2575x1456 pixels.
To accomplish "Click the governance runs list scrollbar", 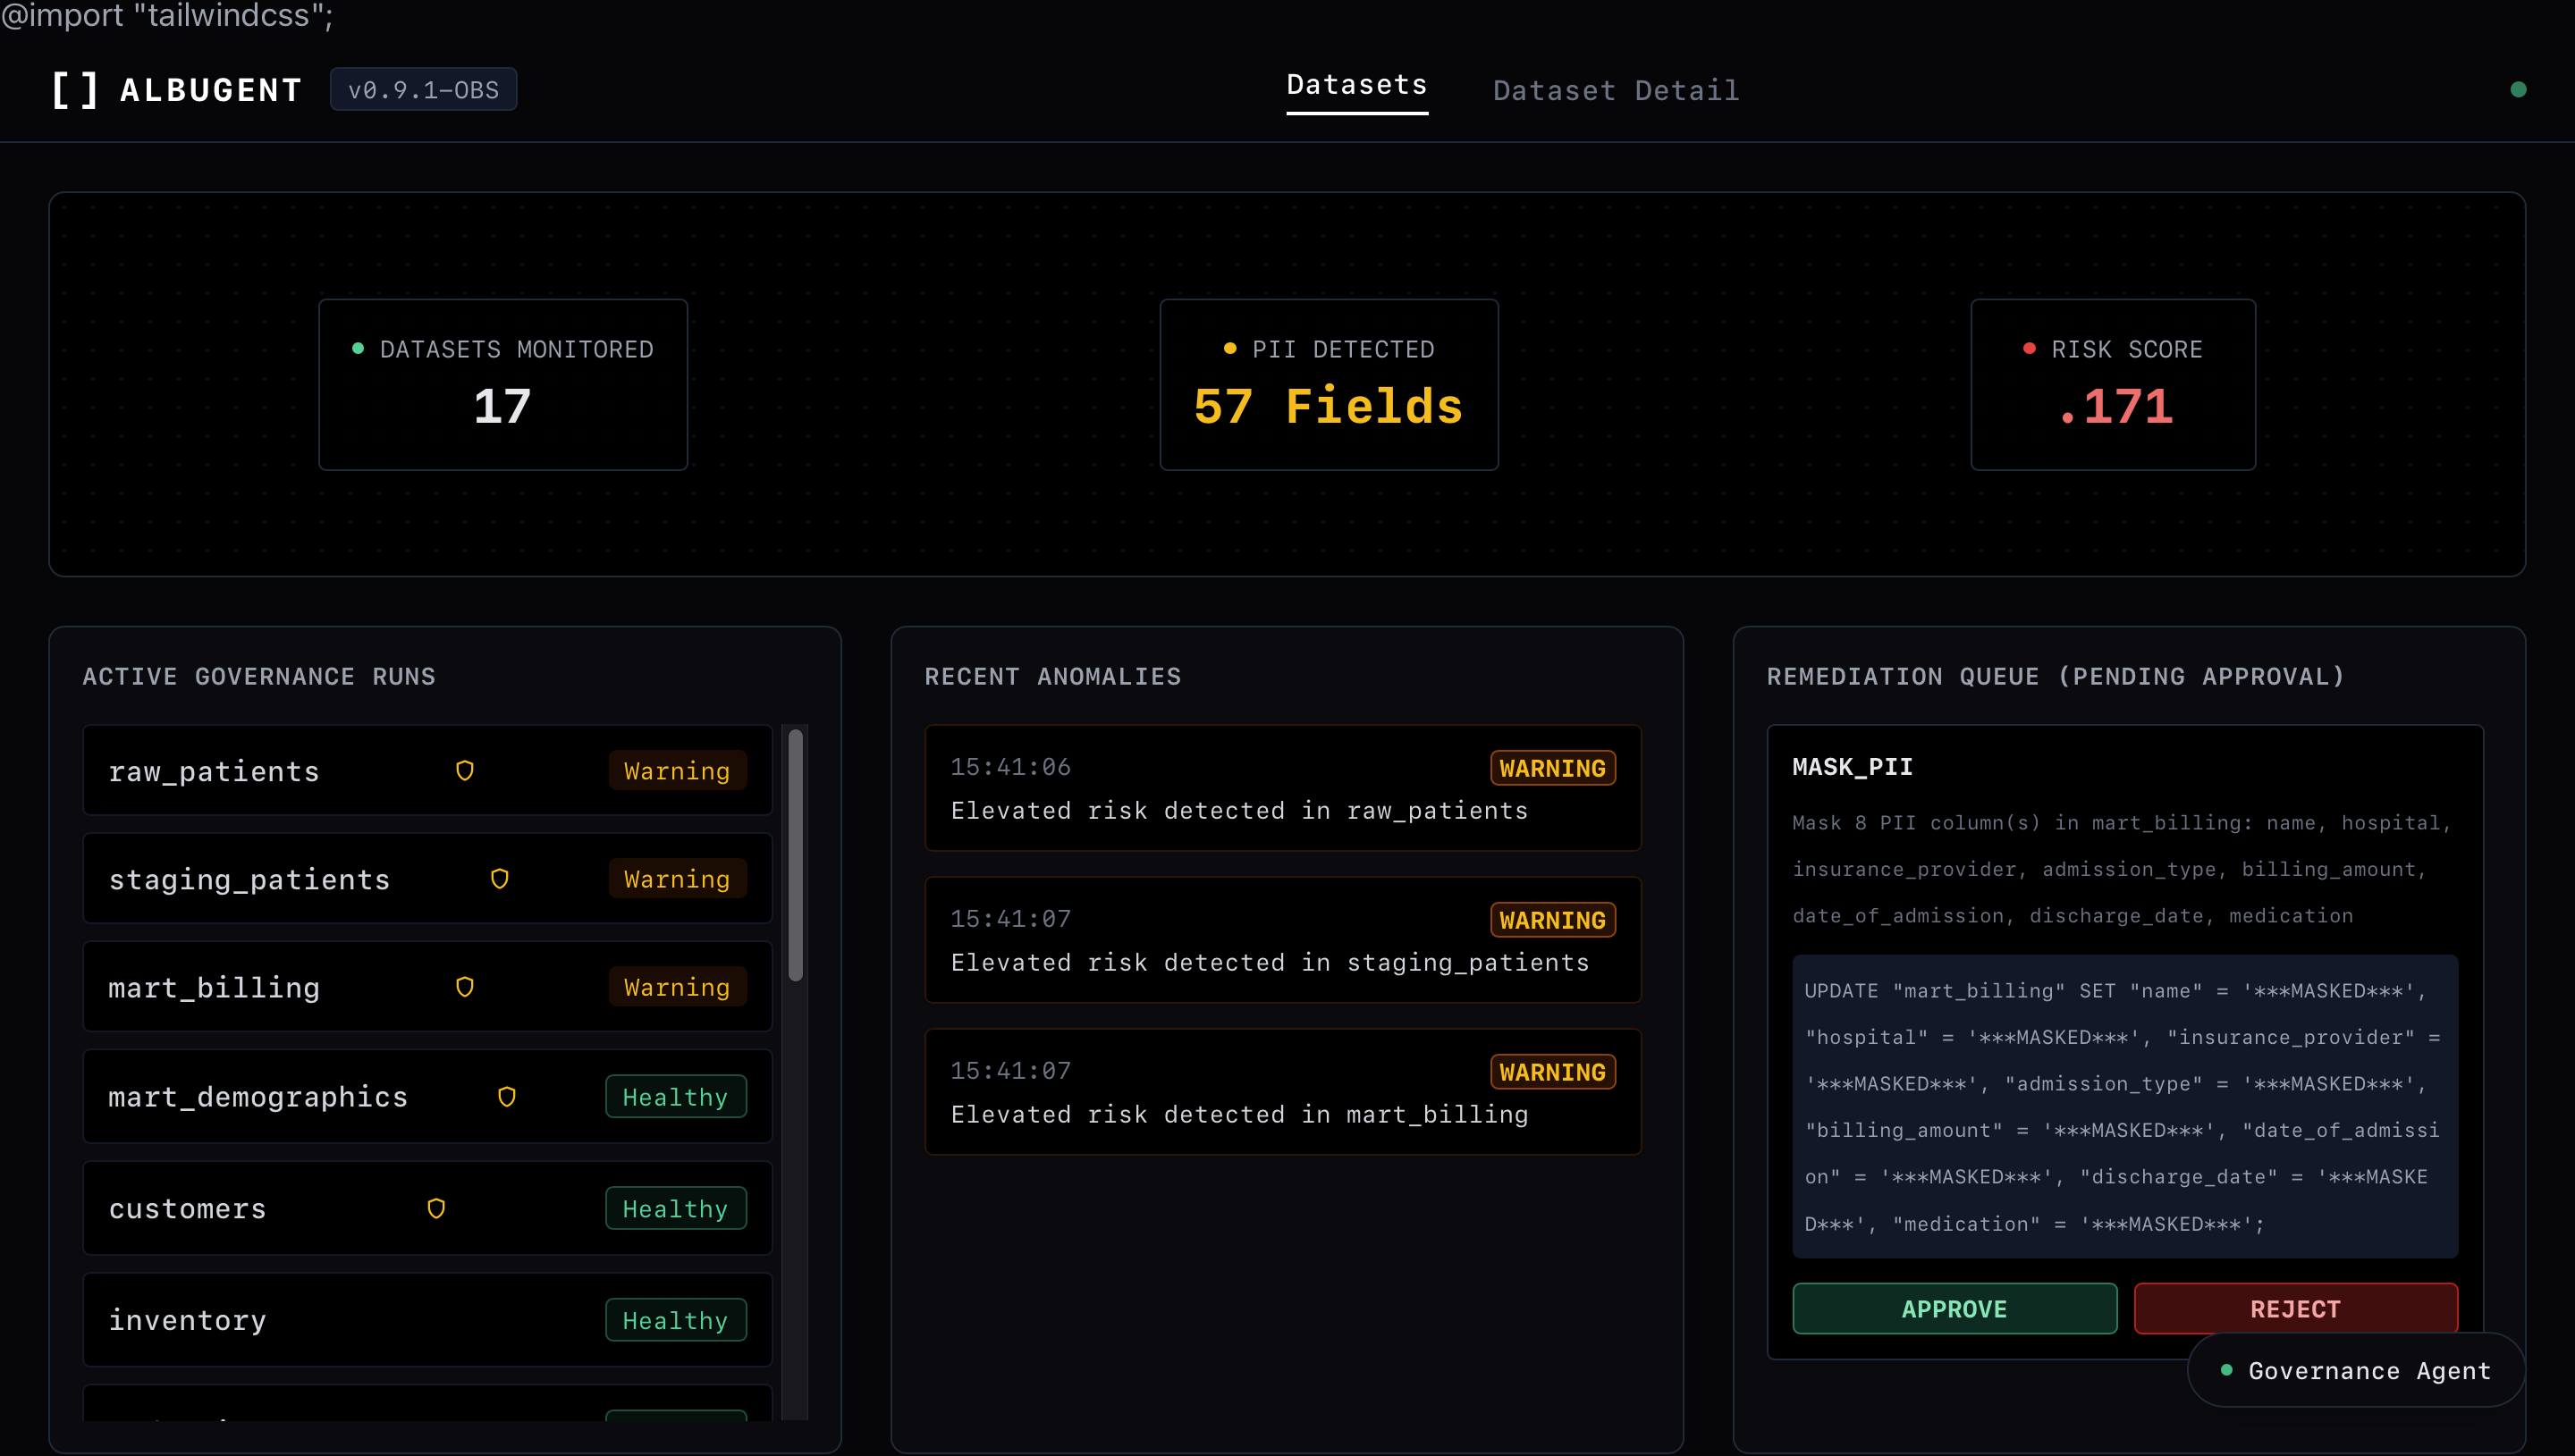I will (x=795, y=855).
